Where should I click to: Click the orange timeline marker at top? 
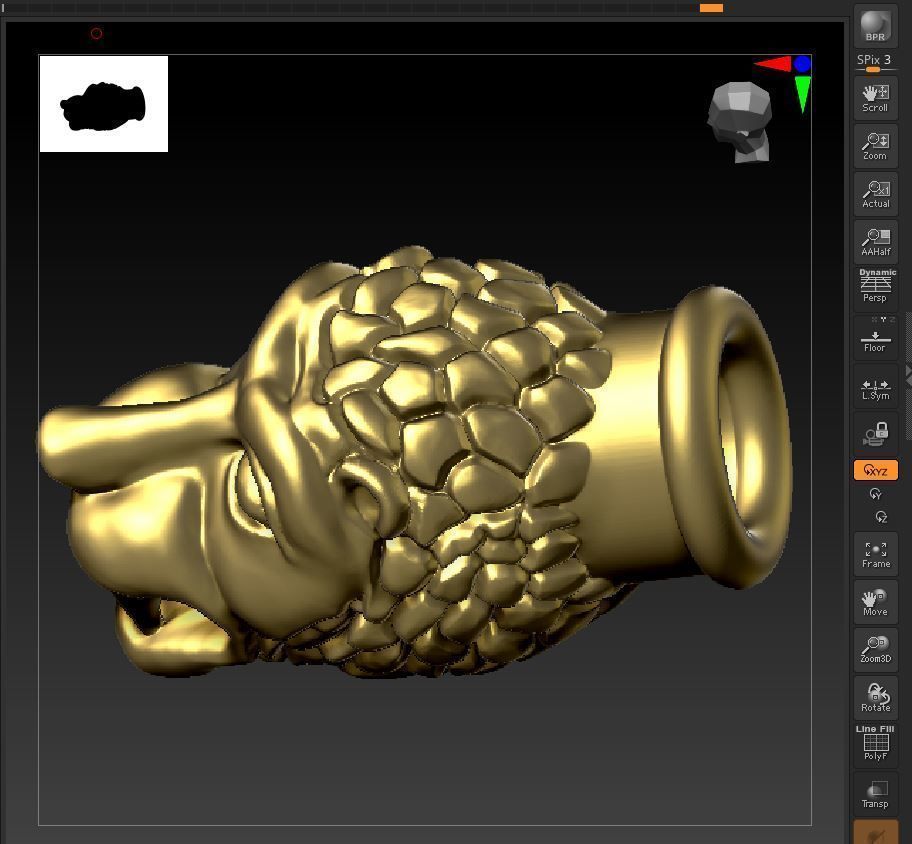point(711,8)
